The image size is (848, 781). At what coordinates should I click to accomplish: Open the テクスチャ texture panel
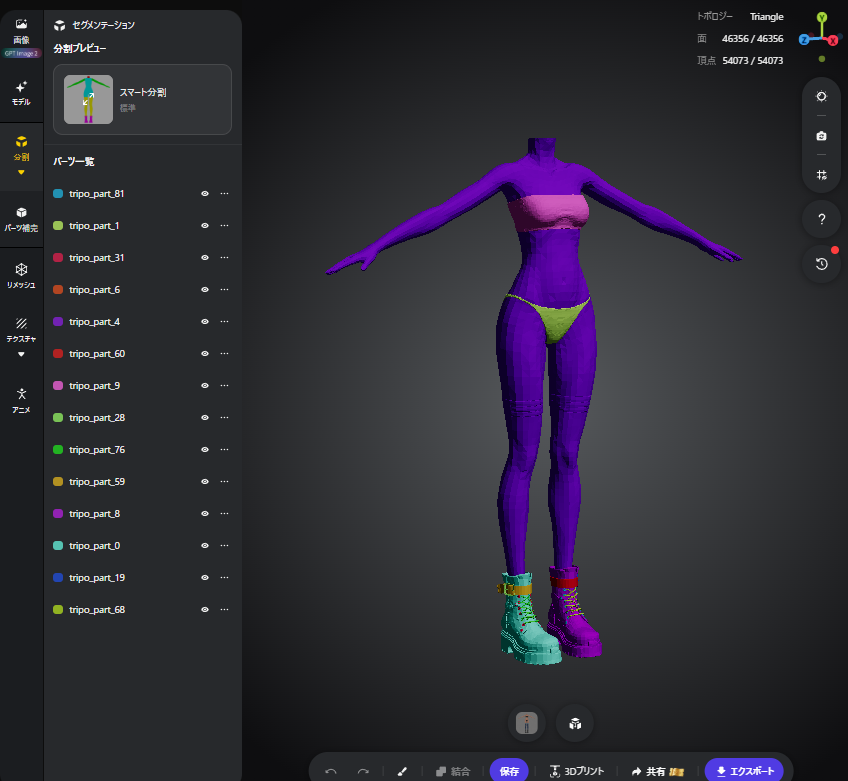[21, 330]
